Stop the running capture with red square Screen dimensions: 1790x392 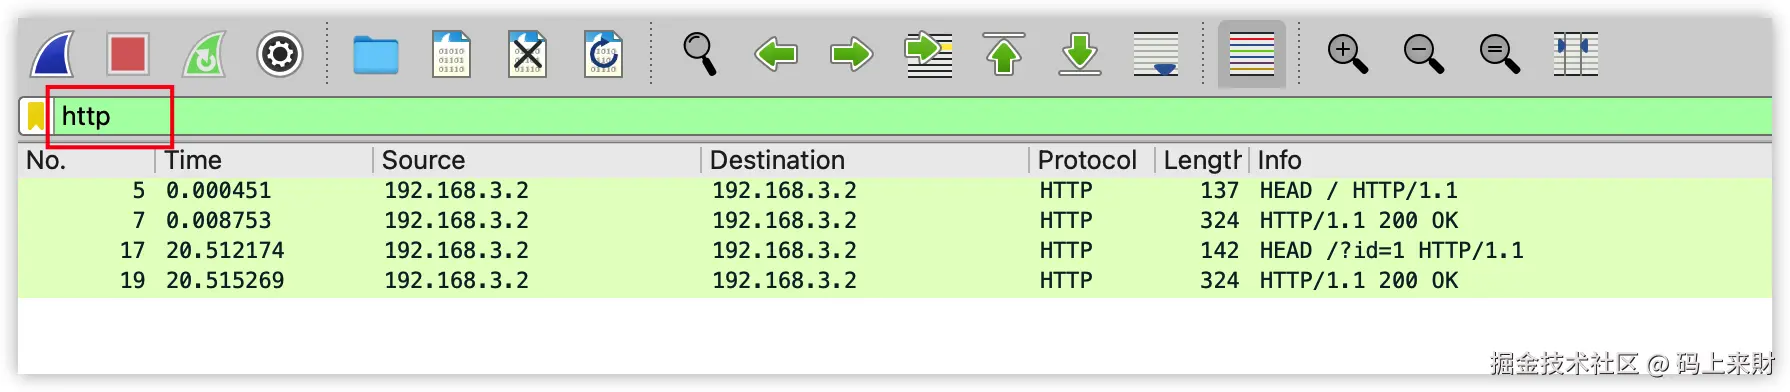point(128,53)
